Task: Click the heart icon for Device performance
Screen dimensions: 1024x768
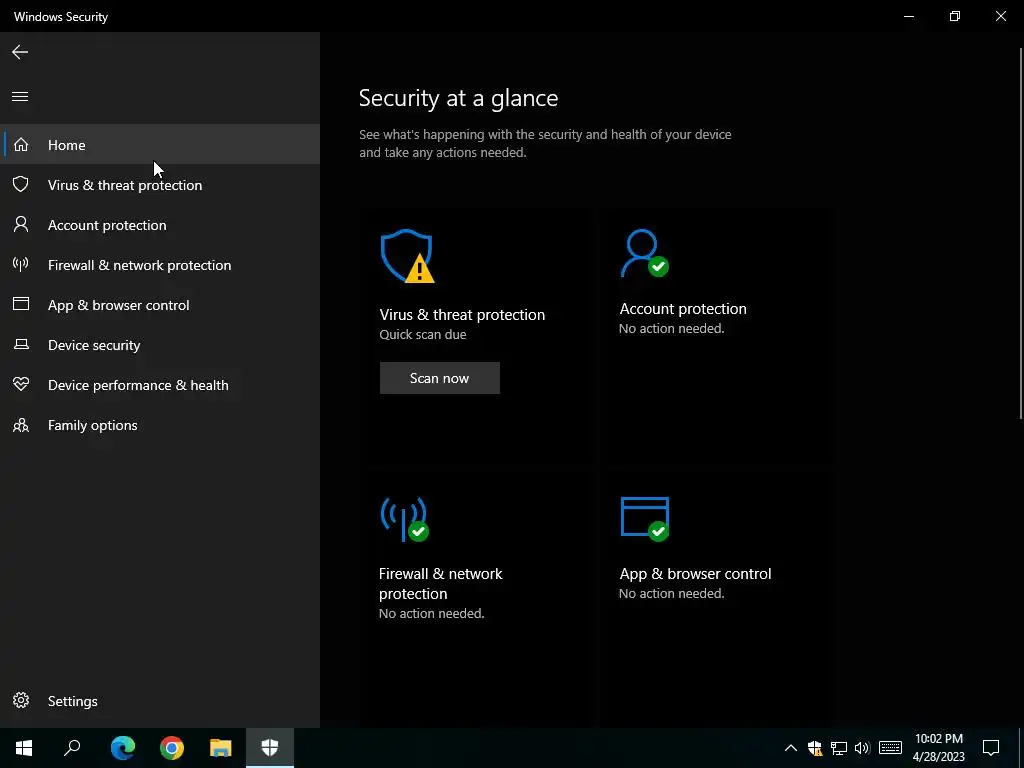Action: coord(21,384)
